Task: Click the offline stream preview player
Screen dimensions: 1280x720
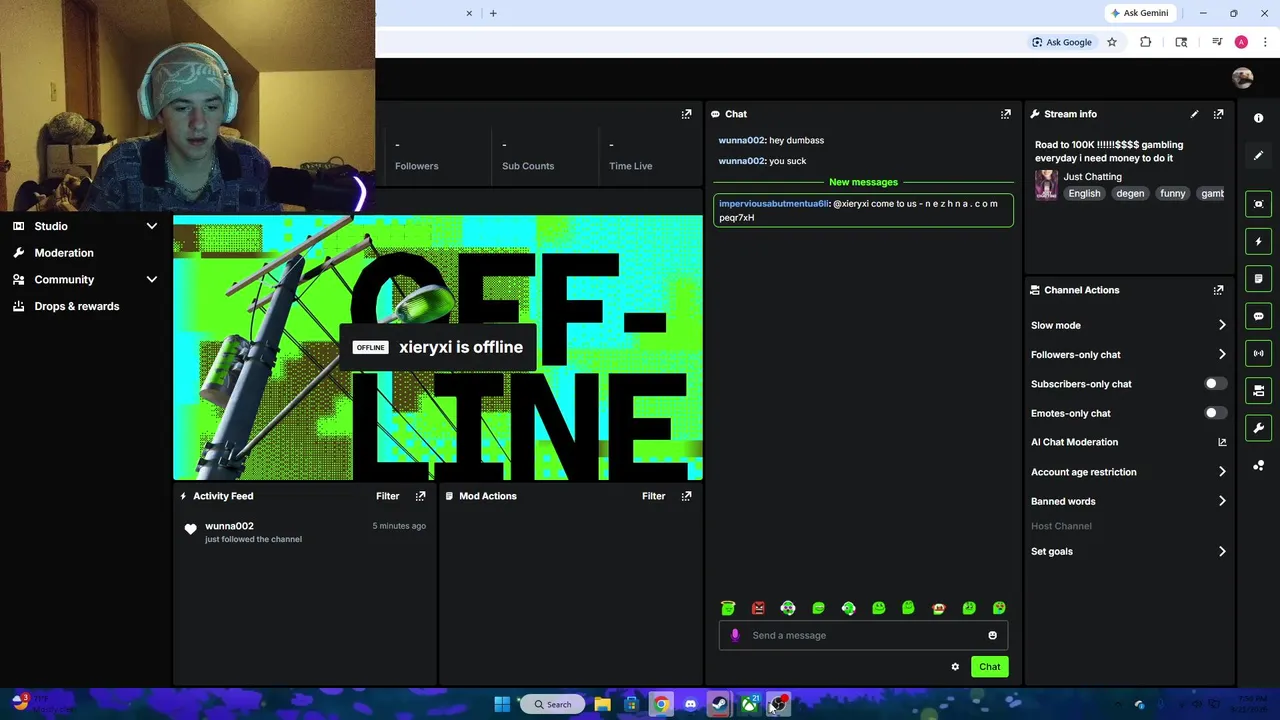Action: pos(438,348)
